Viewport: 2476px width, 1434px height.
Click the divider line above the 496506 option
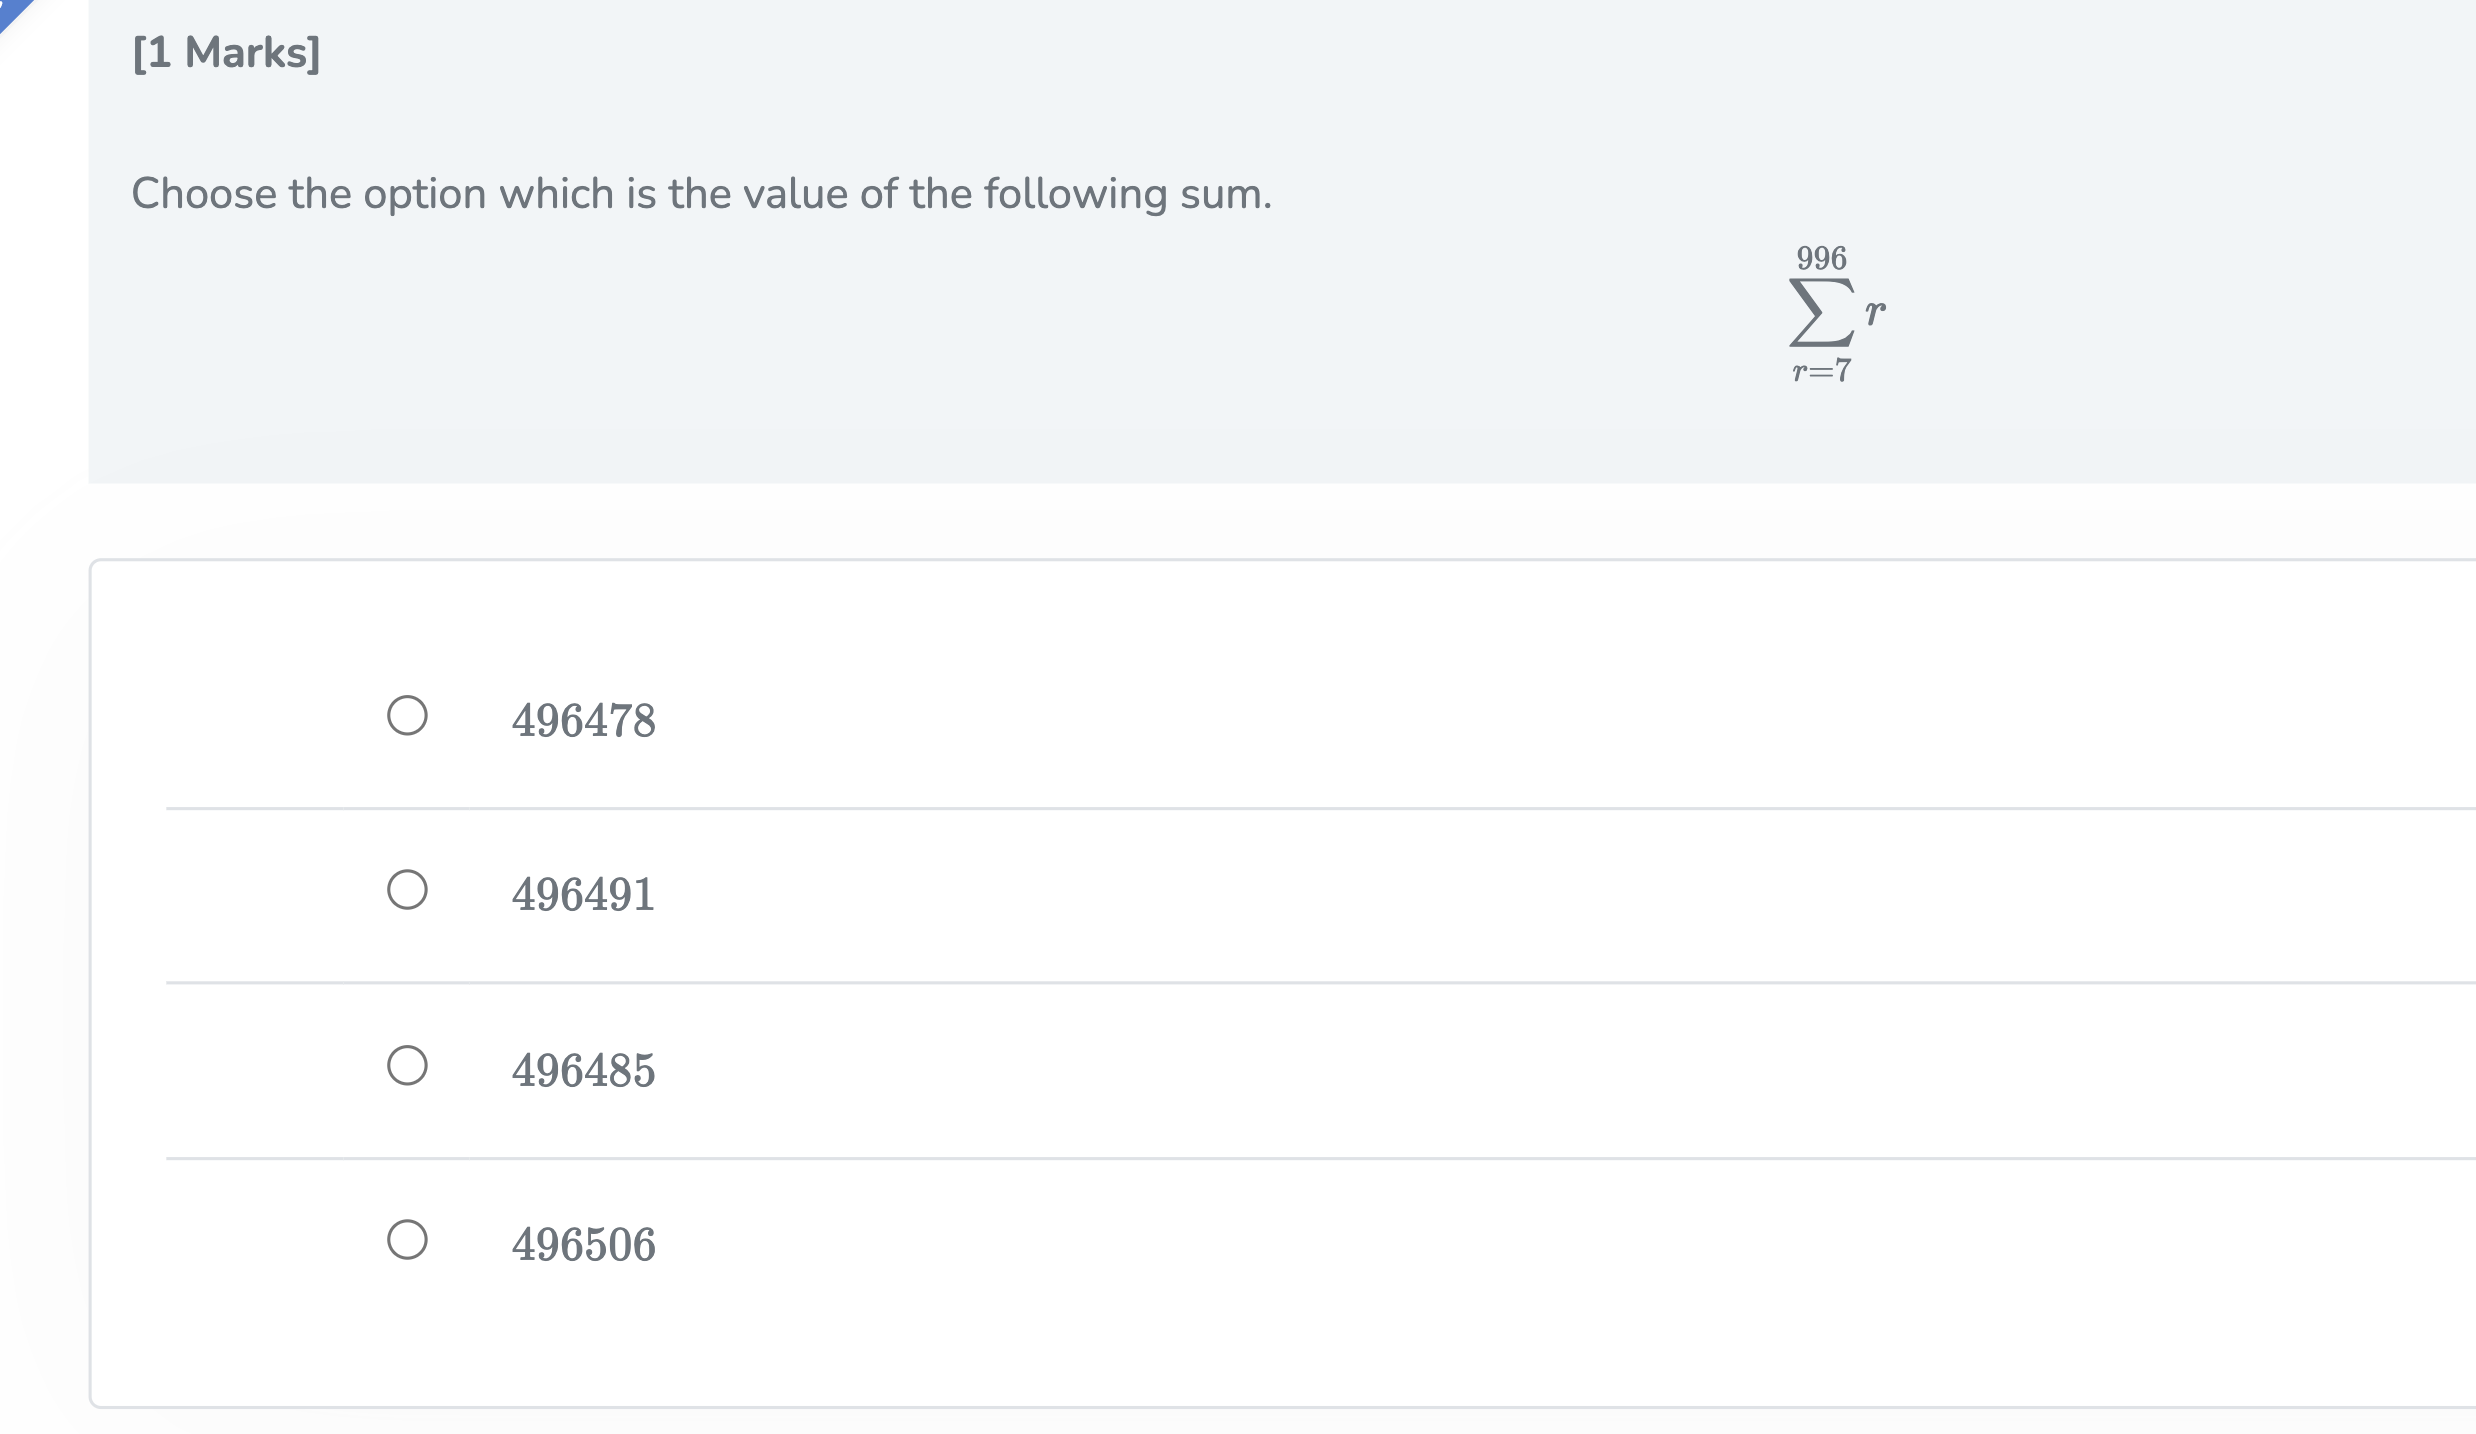click(x=1320, y=1158)
